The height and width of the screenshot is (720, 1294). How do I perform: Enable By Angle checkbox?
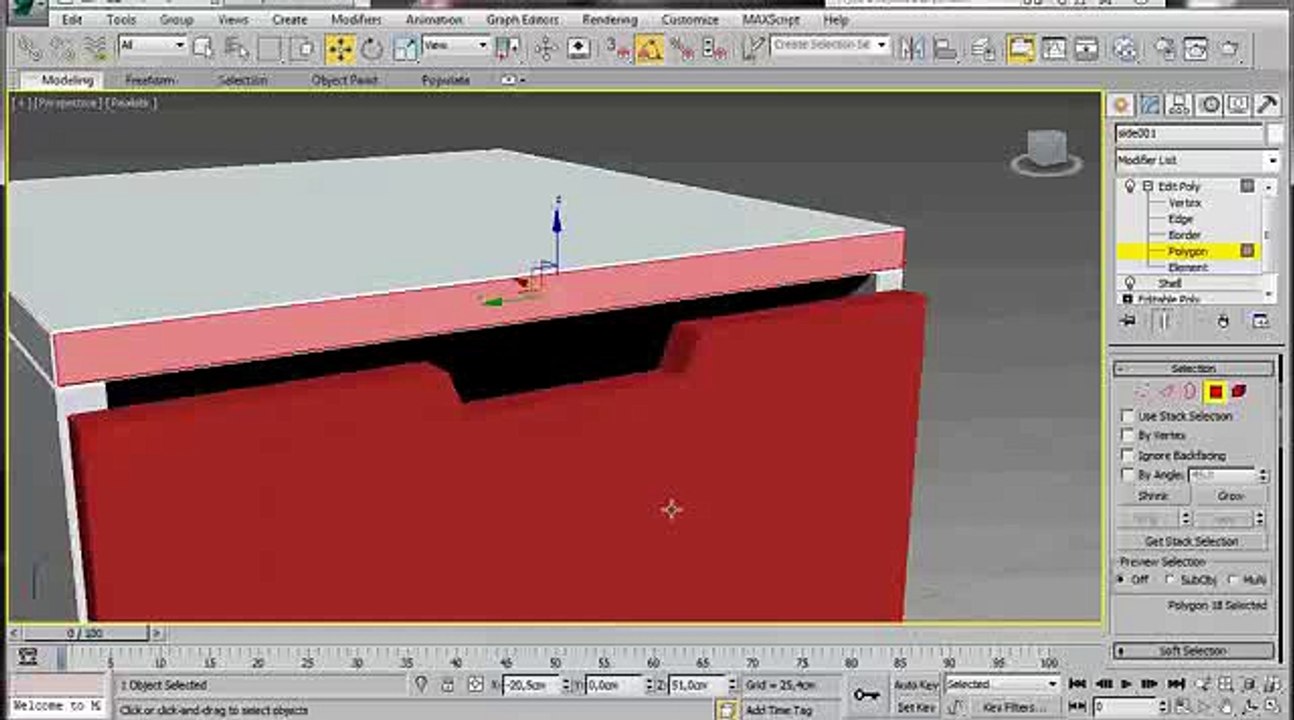1128,476
